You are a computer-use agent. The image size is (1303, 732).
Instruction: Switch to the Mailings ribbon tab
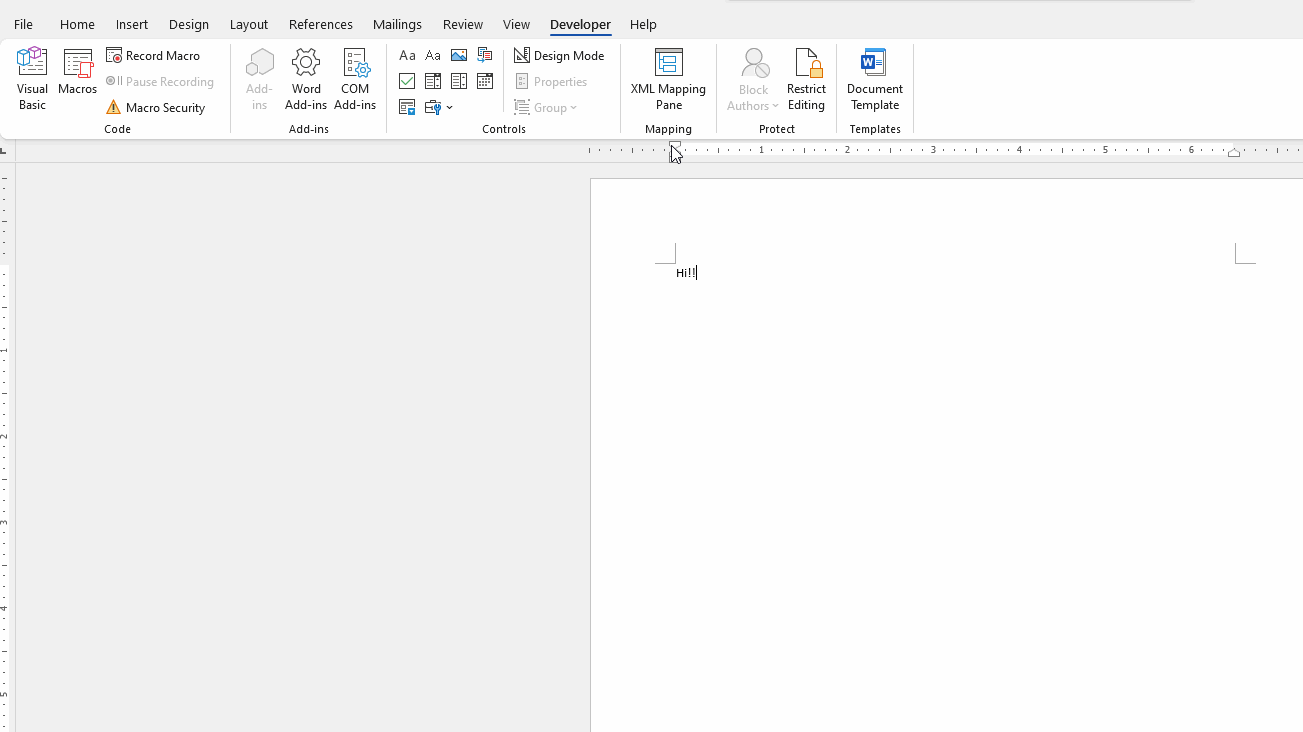coord(397,24)
